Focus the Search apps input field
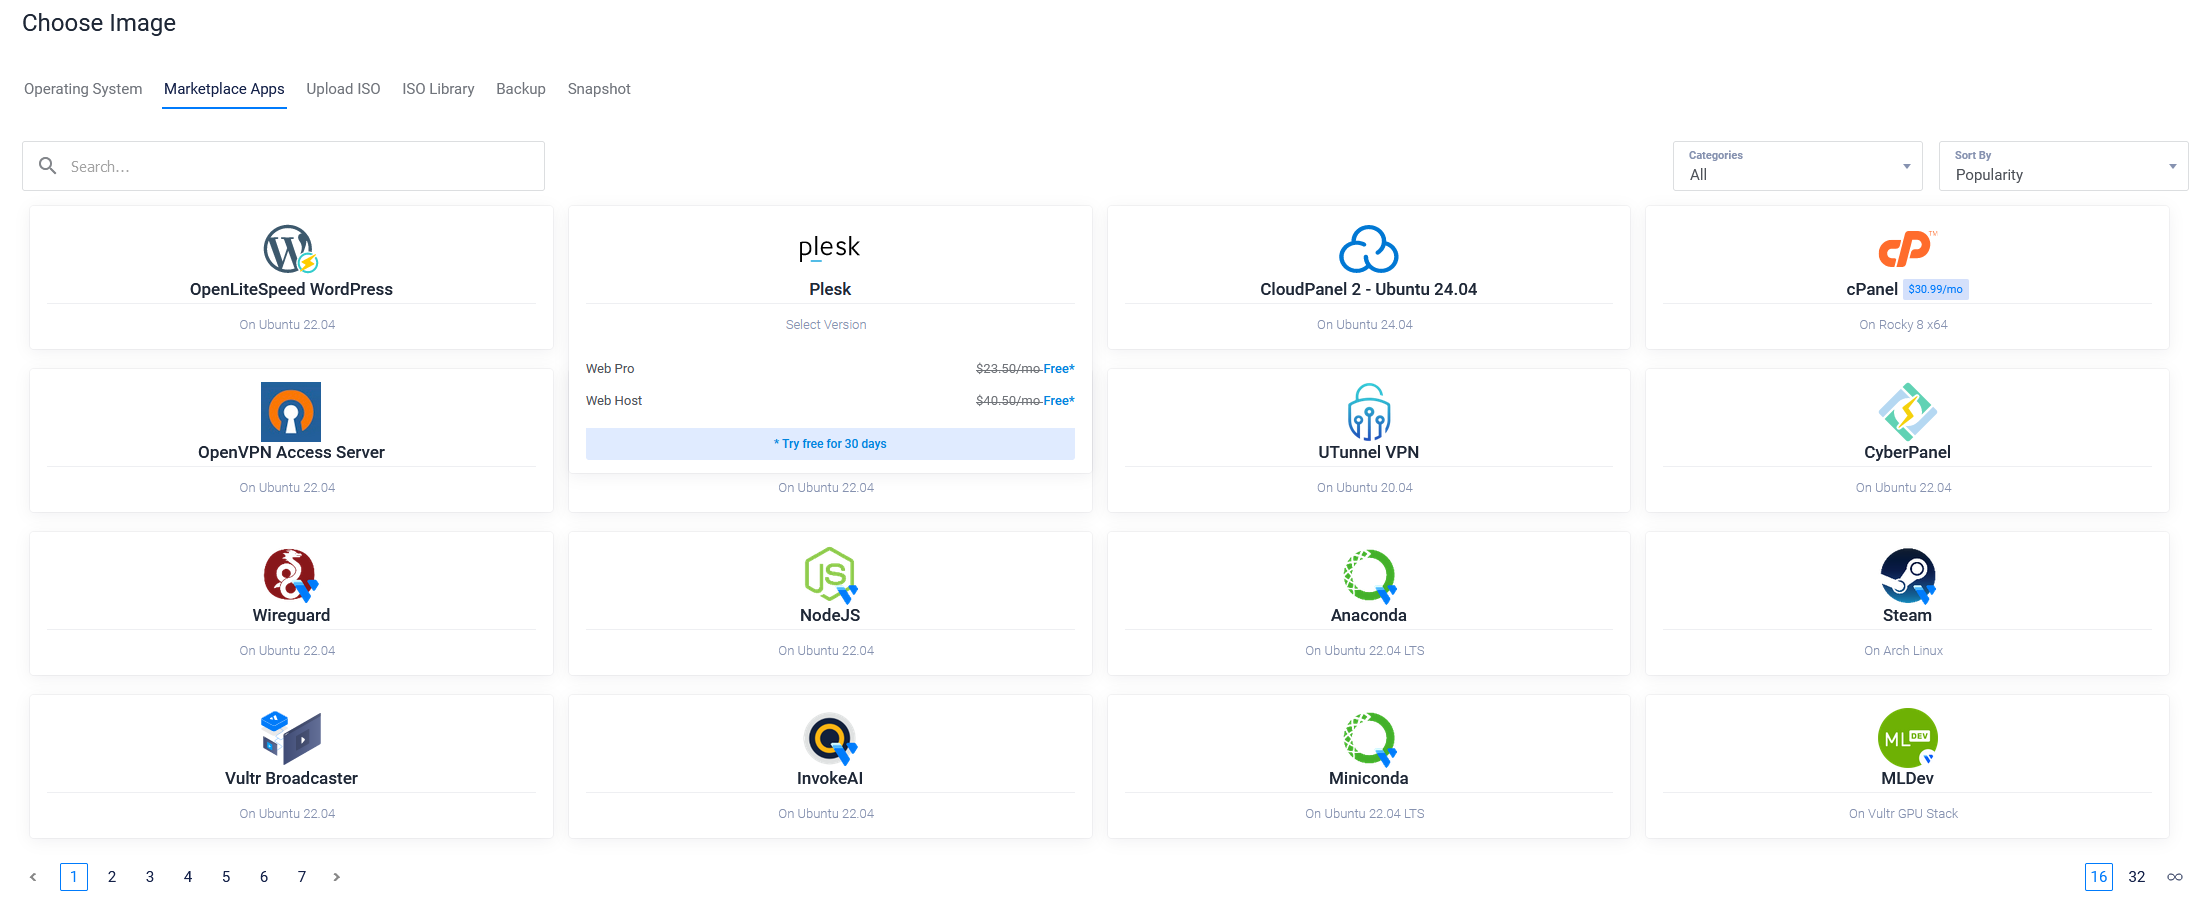The image size is (2200, 910). pyautogui.click(x=283, y=166)
